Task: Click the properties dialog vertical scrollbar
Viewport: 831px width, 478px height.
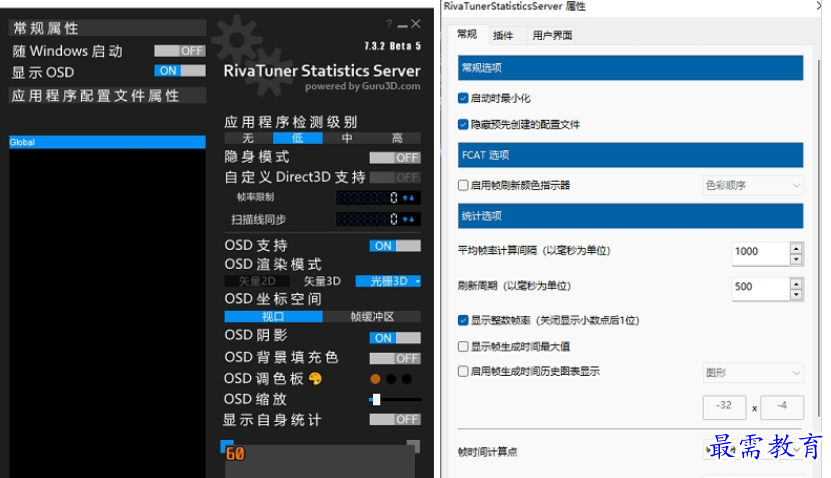Action: pyautogui.click(x=819, y=238)
